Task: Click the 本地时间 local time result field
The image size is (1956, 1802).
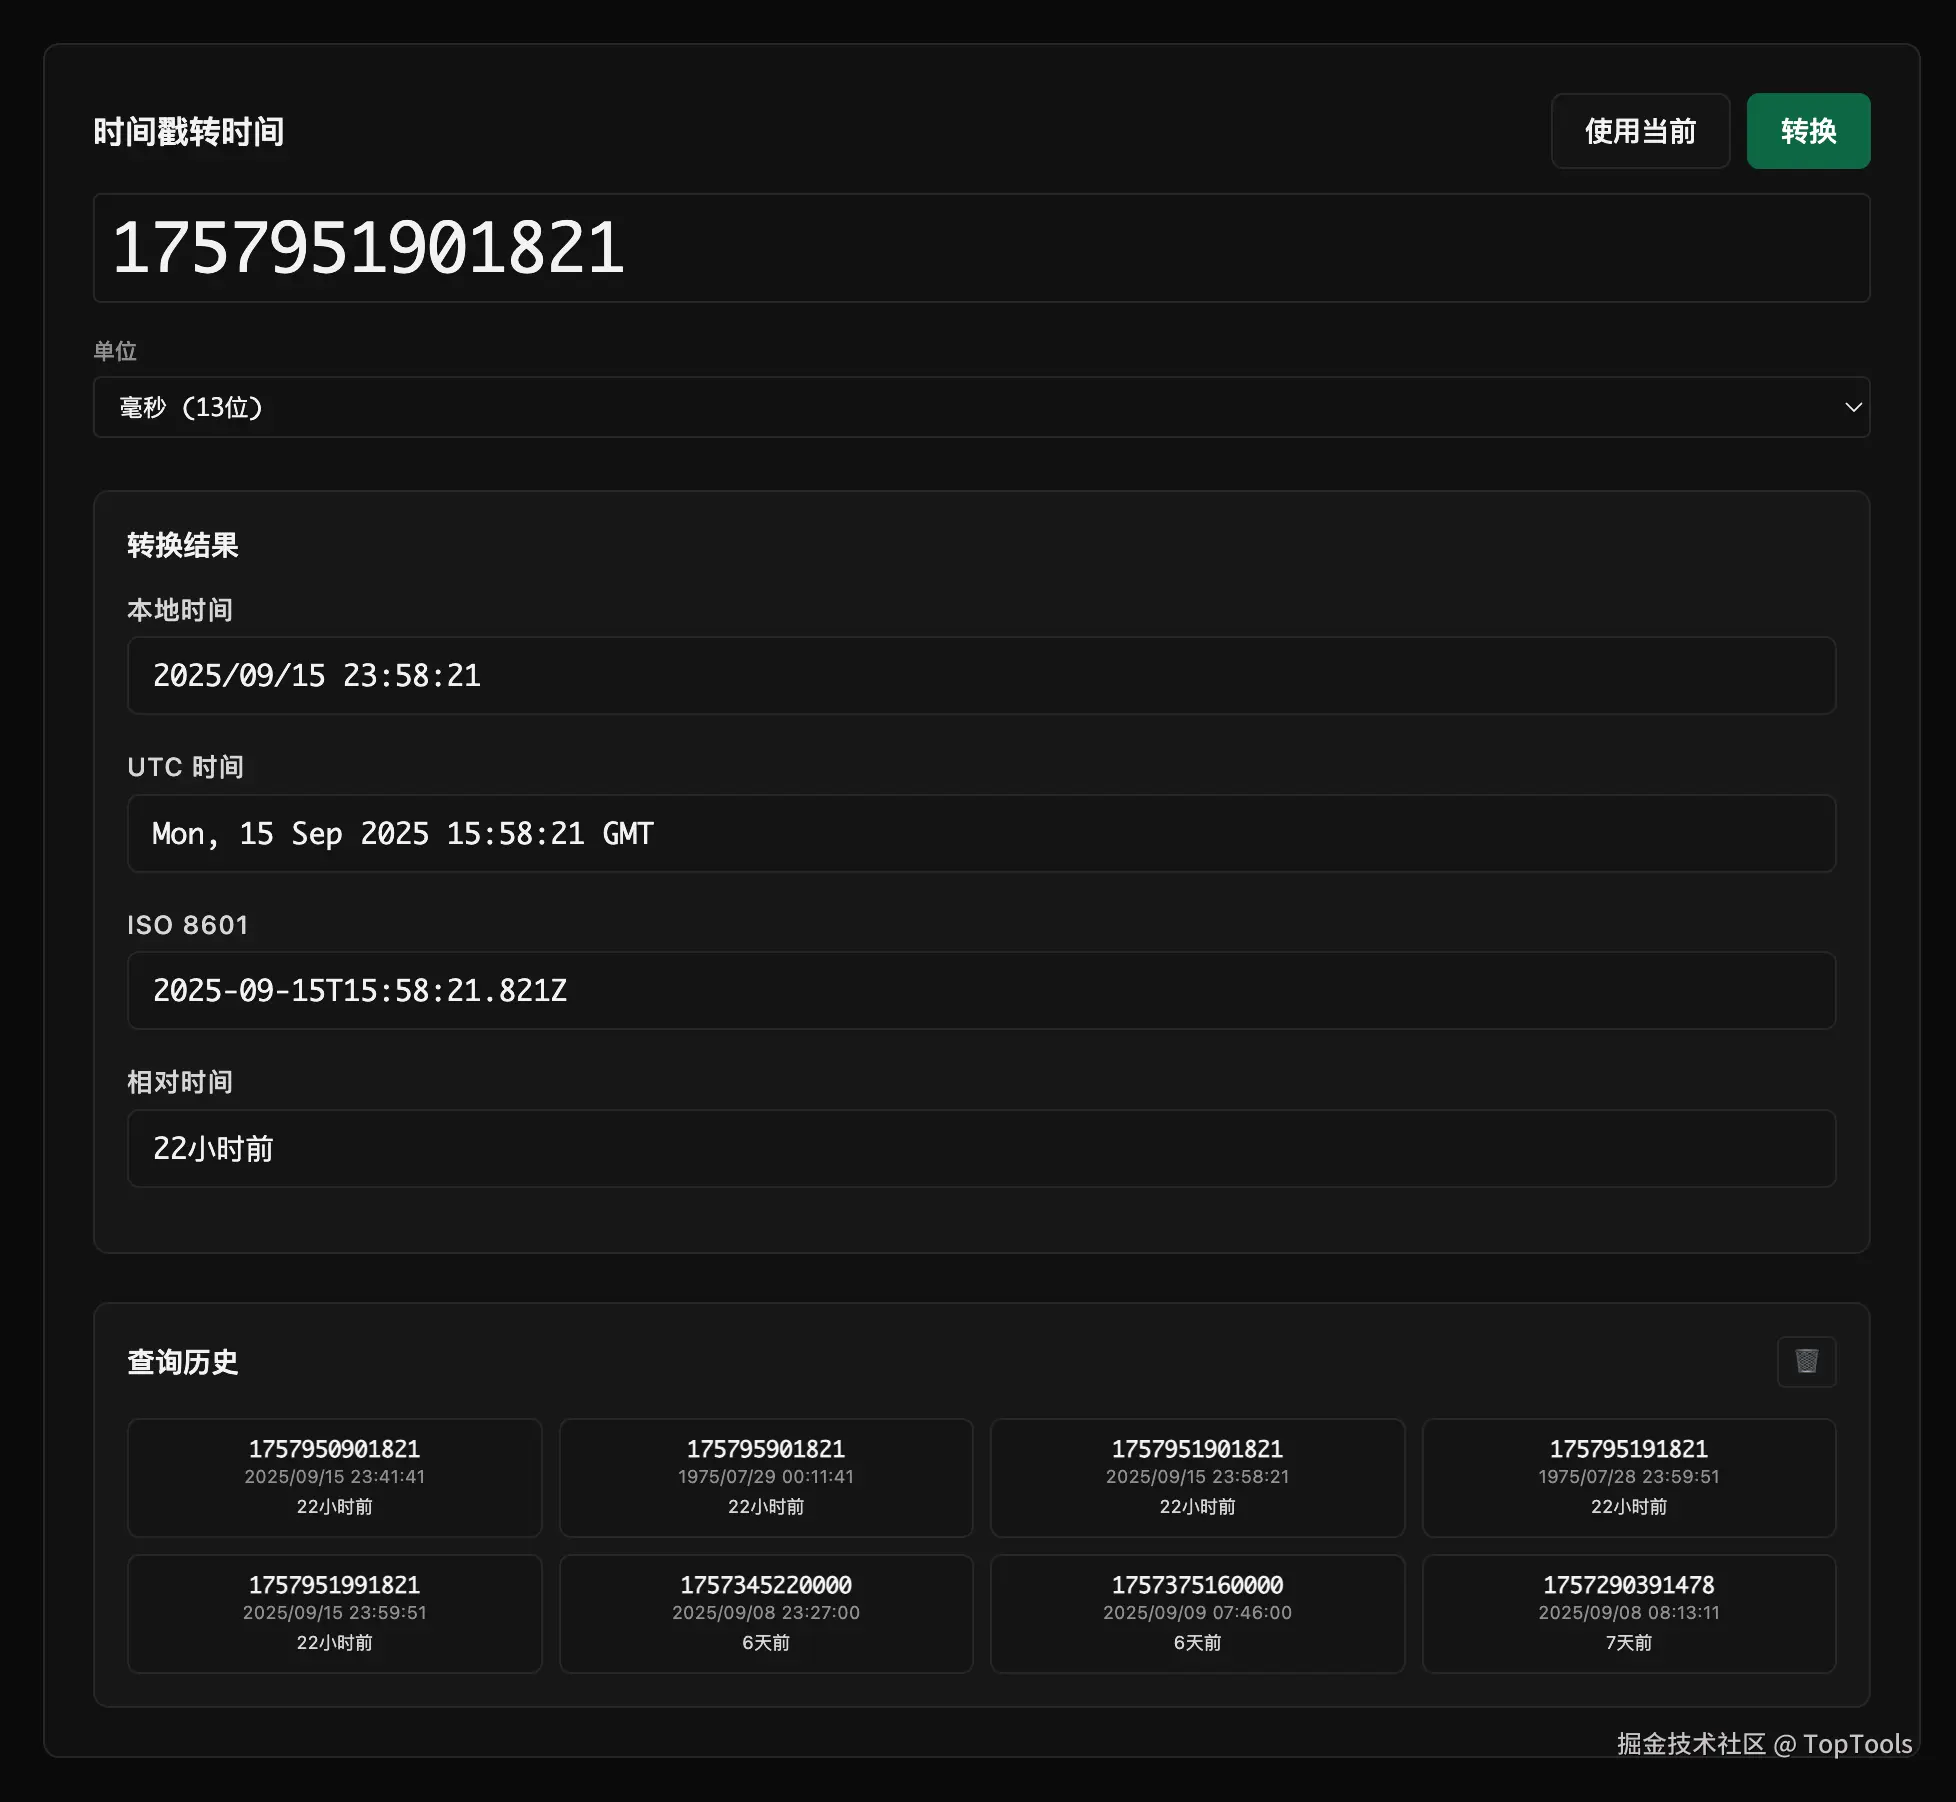Action: [980, 676]
